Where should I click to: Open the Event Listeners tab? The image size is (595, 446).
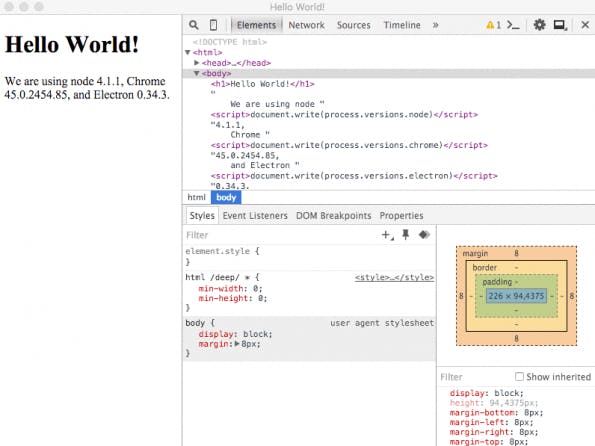[x=255, y=216]
